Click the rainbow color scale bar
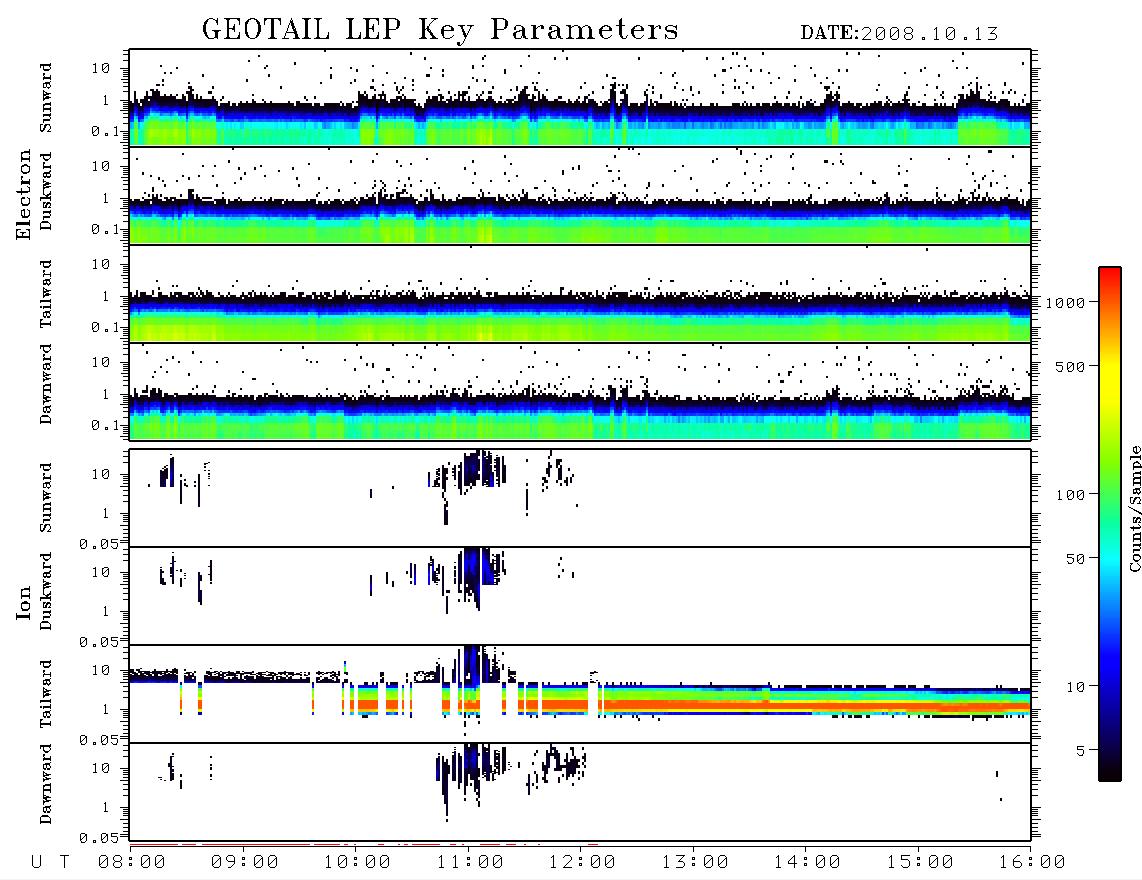This screenshot has width=1142, height=880. [1109, 524]
